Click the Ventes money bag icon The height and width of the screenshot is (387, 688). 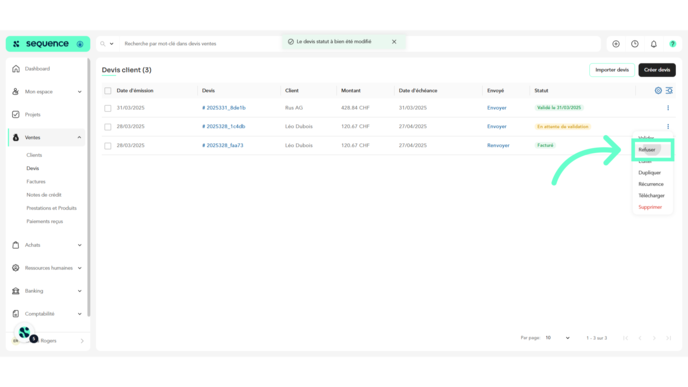16,137
